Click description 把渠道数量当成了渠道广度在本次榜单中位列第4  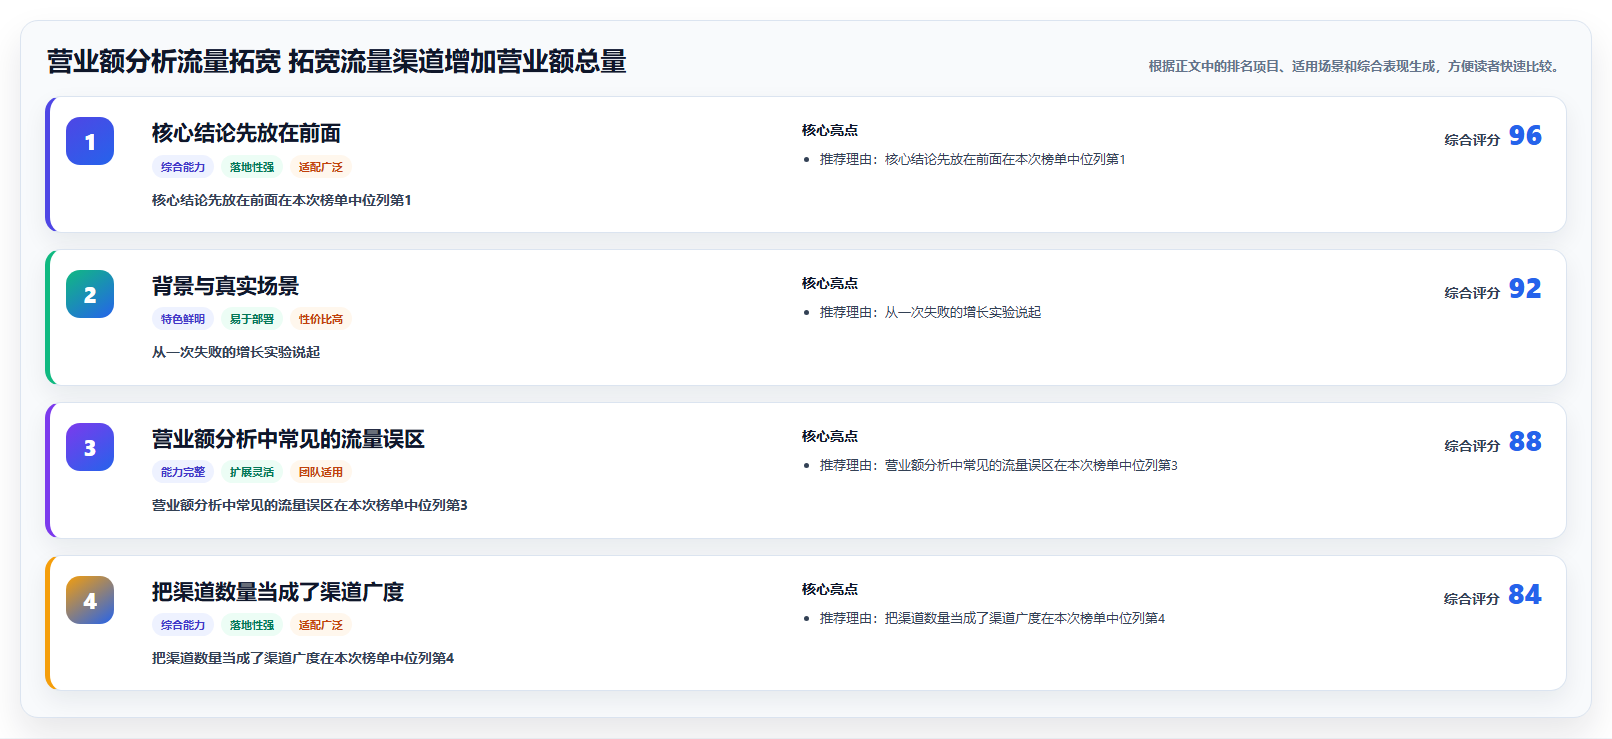pos(303,658)
